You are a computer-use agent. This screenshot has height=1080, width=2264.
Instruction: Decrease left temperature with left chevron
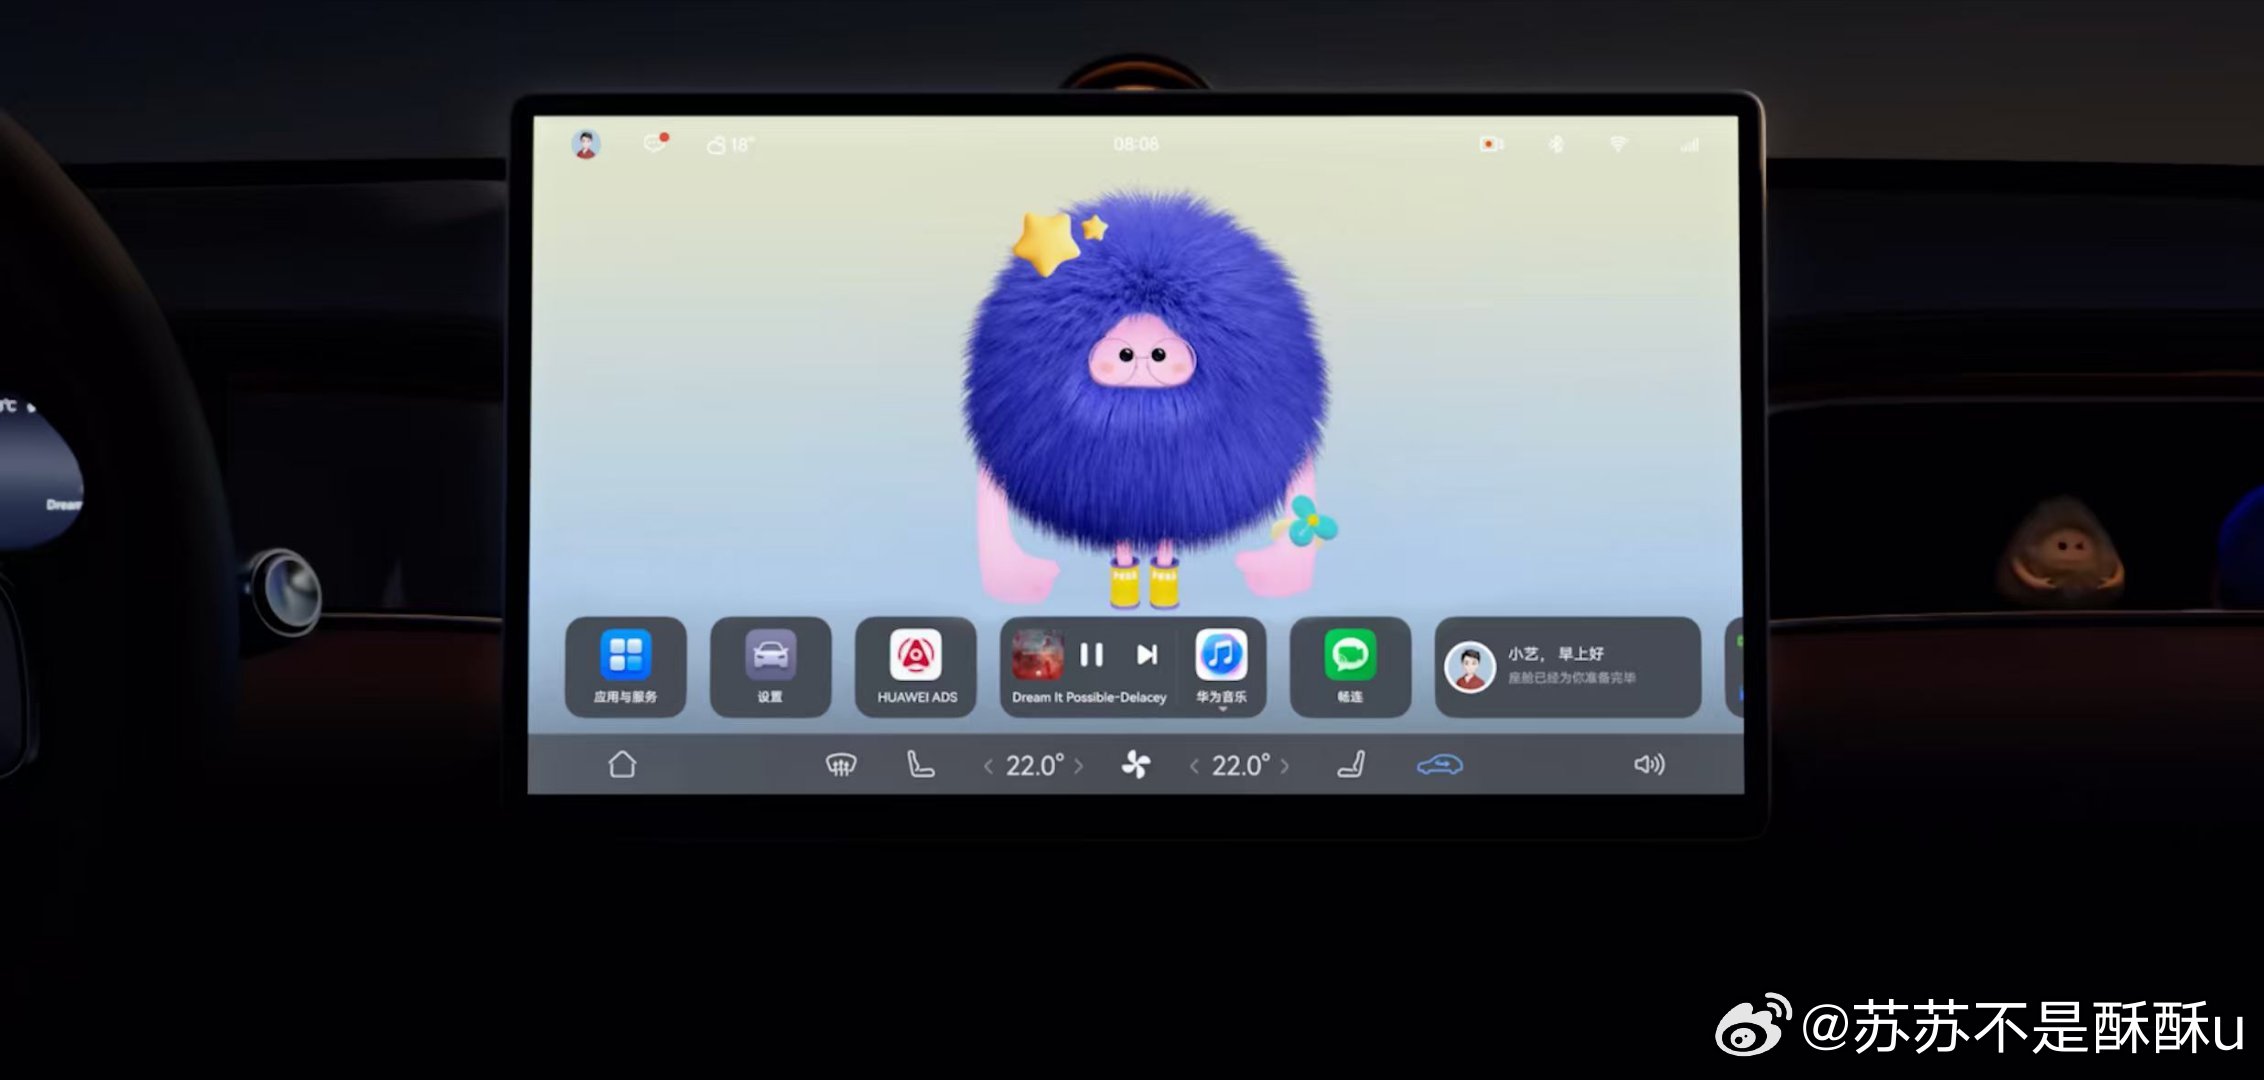(x=988, y=767)
